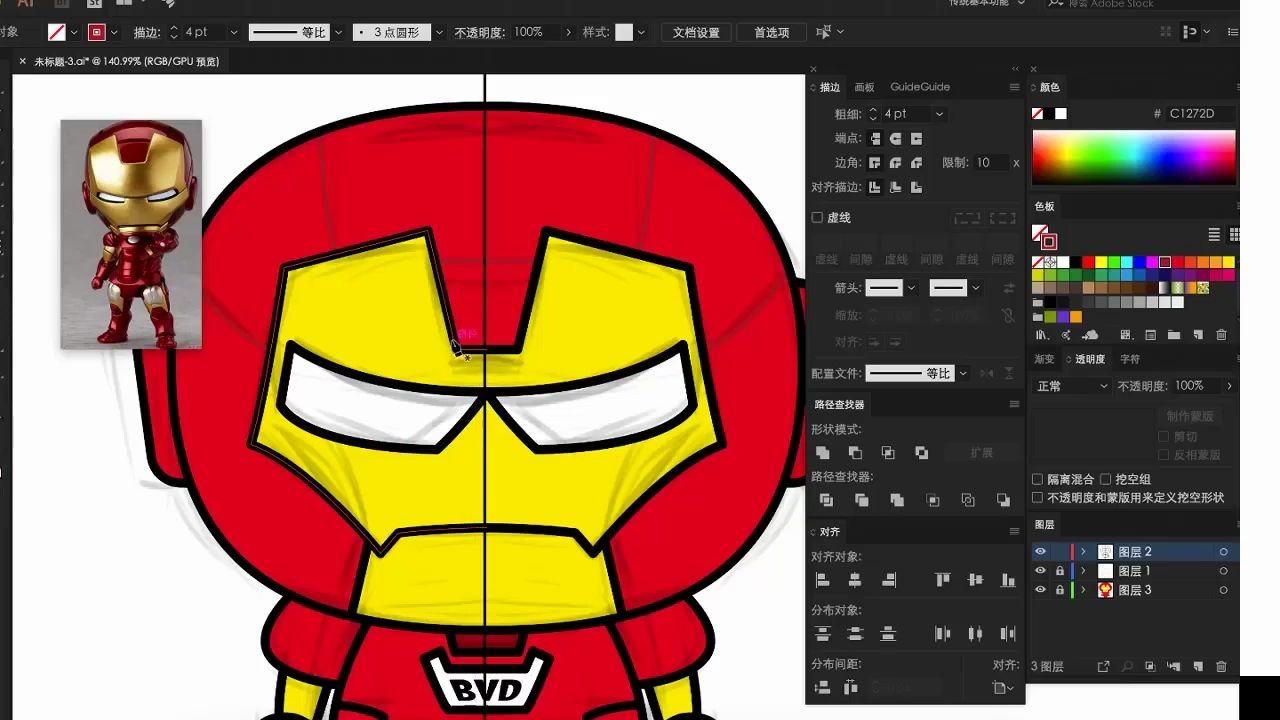The width and height of the screenshot is (1280, 720).
Task: Click the 限制 miter limit field
Action: pos(990,163)
